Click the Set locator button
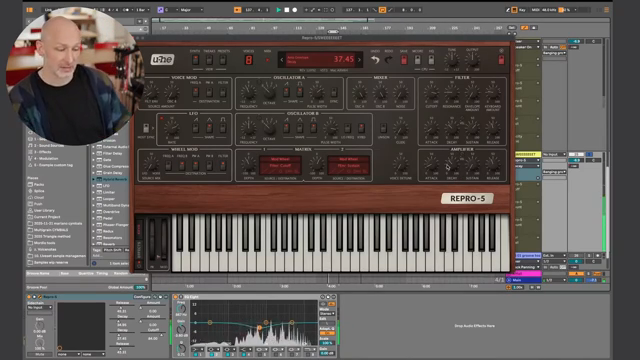The height and width of the screenshot is (360, 640). 511,28
